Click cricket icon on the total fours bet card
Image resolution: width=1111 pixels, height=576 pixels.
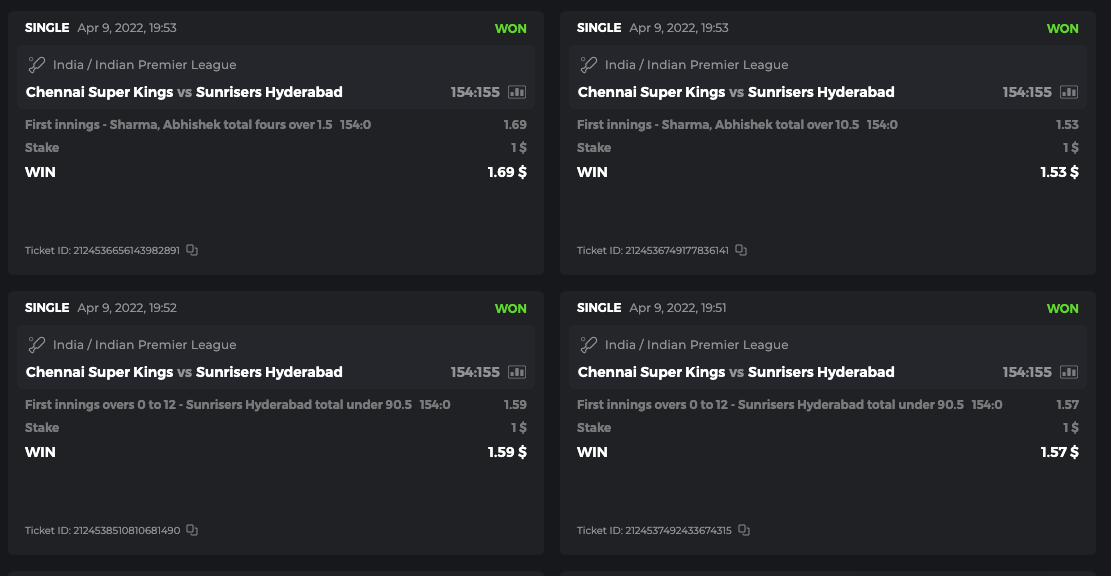point(37,65)
